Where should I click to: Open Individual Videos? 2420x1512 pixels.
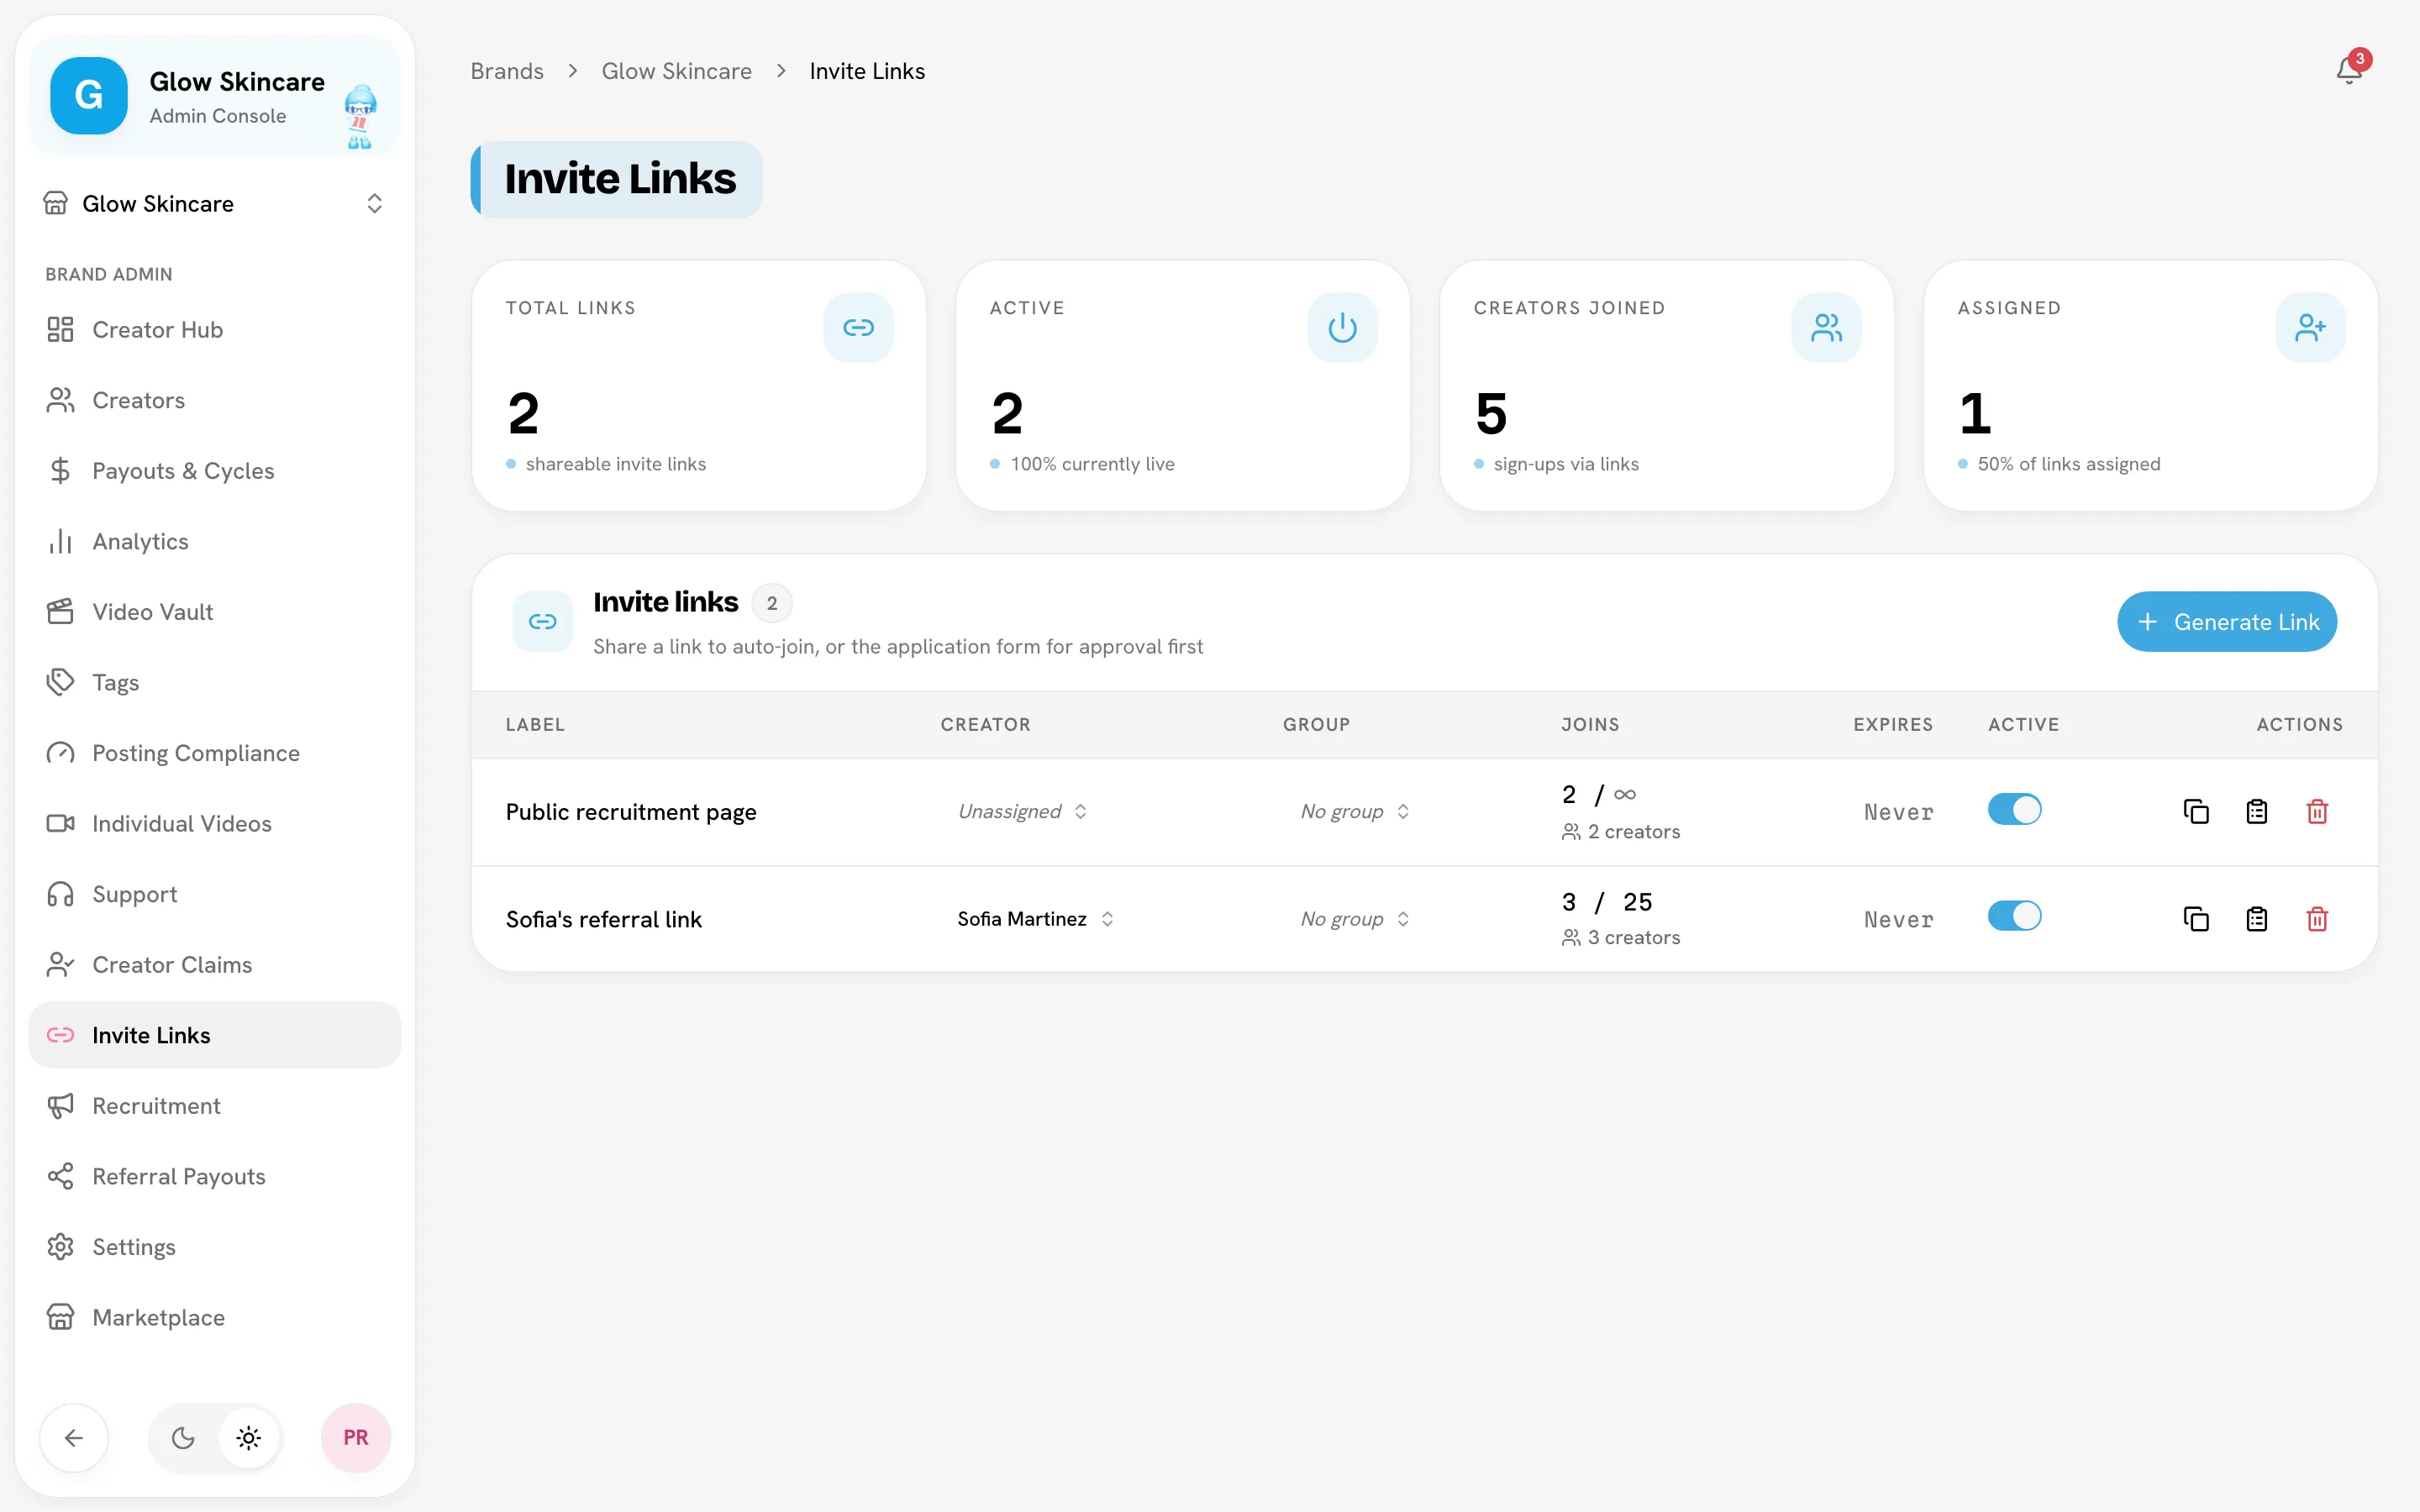[214, 823]
